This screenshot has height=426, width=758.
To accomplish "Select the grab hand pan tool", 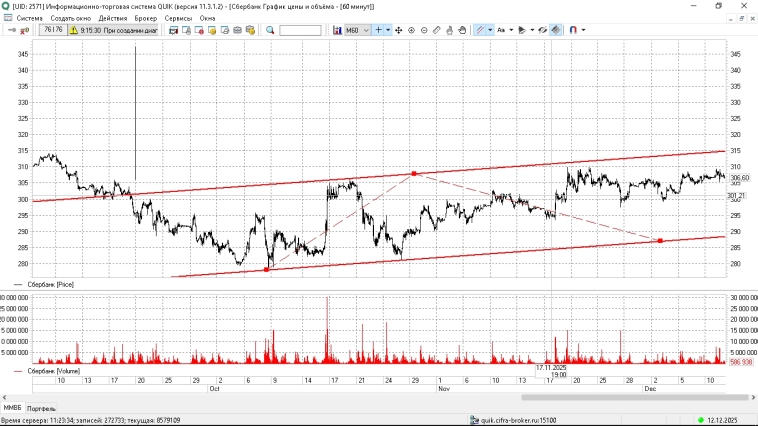I will pyautogui.click(x=460, y=30).
